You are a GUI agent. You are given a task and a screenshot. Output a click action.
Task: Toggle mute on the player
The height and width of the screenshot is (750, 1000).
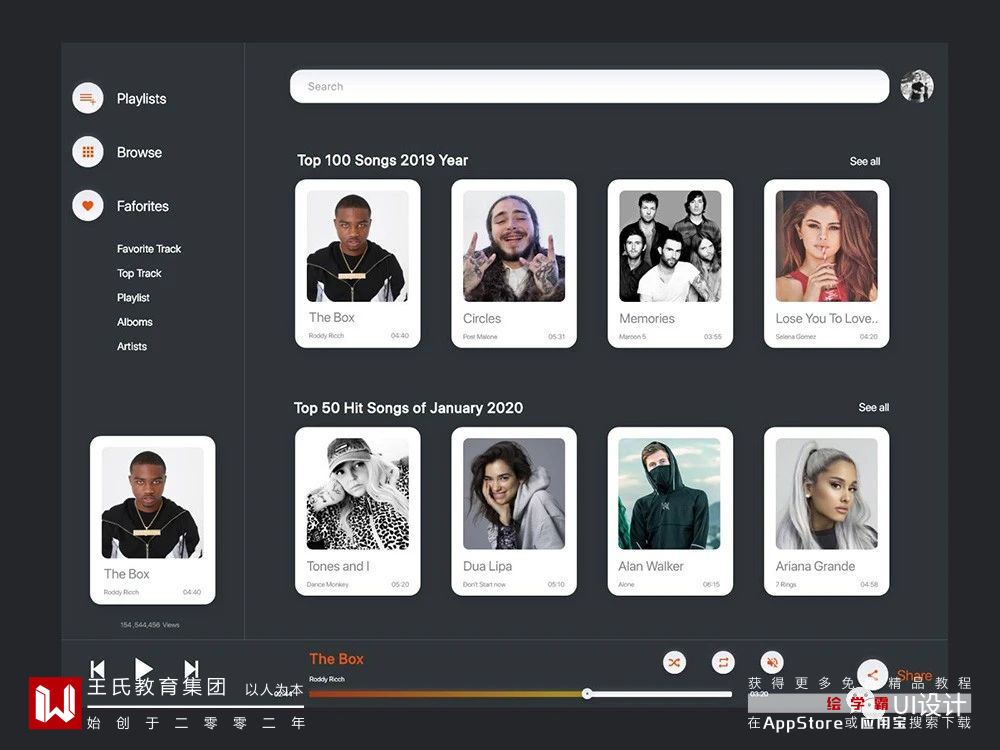click(x=772, y=662)
